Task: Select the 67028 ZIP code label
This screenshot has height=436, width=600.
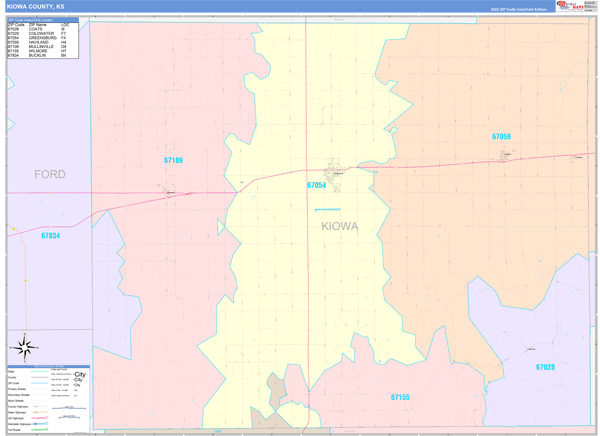Action: coord(545,367)
